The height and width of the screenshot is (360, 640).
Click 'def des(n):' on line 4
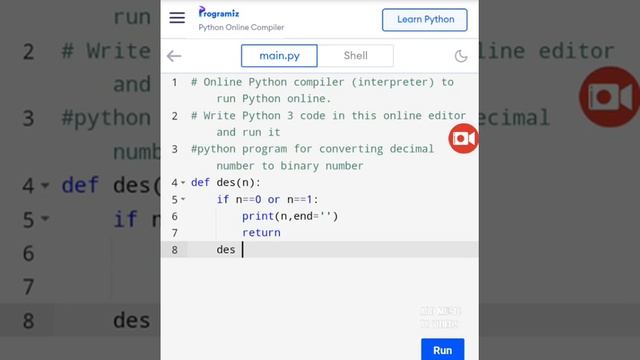click(226, 182)
